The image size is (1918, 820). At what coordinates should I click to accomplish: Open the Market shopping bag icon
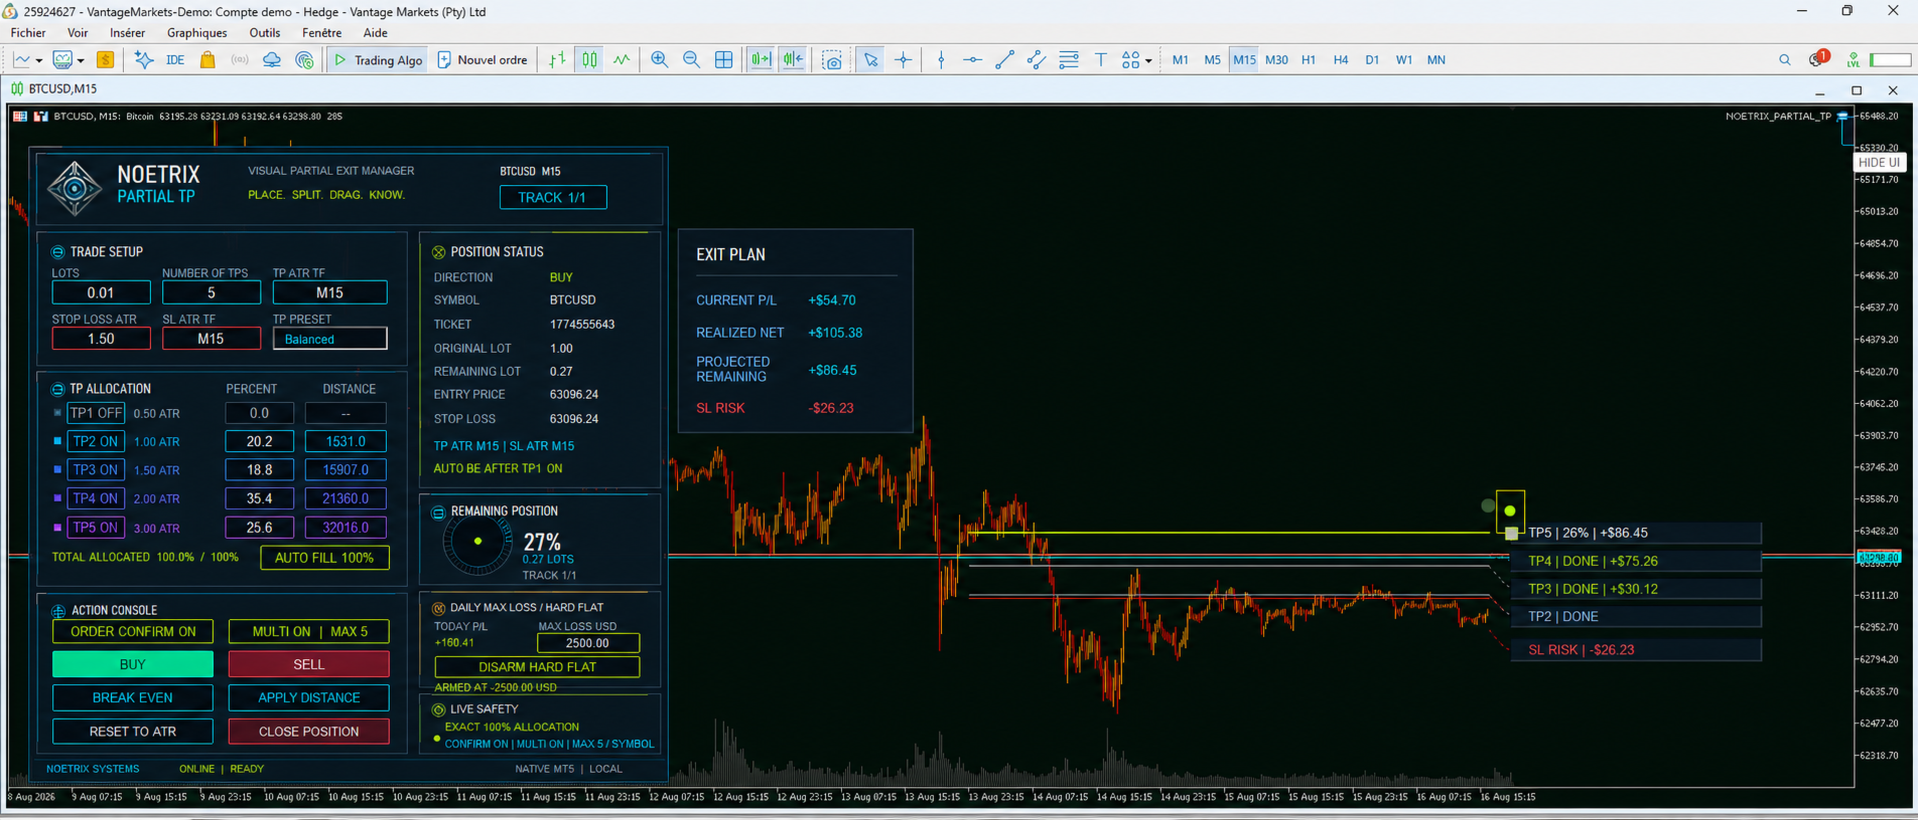(x=208, y=60)
